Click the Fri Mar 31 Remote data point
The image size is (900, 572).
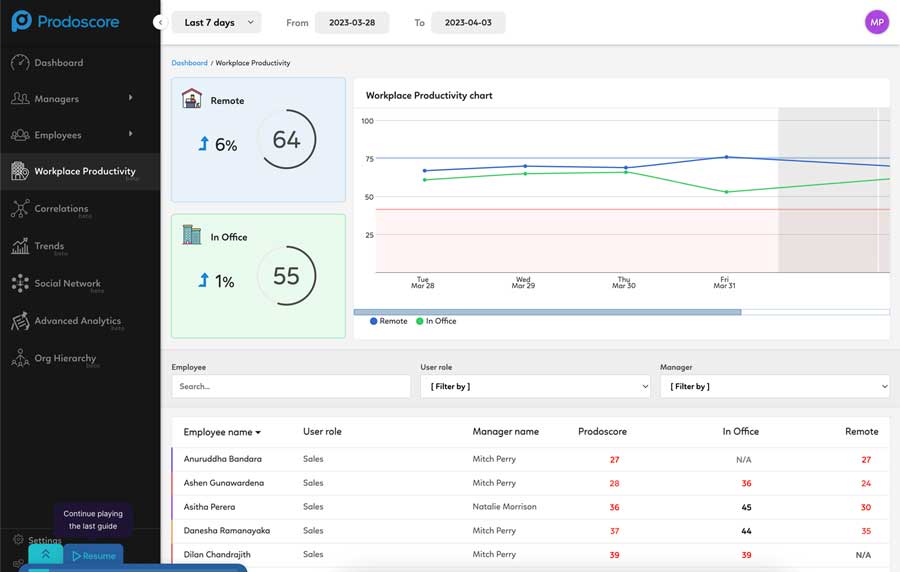coord(726,157)
